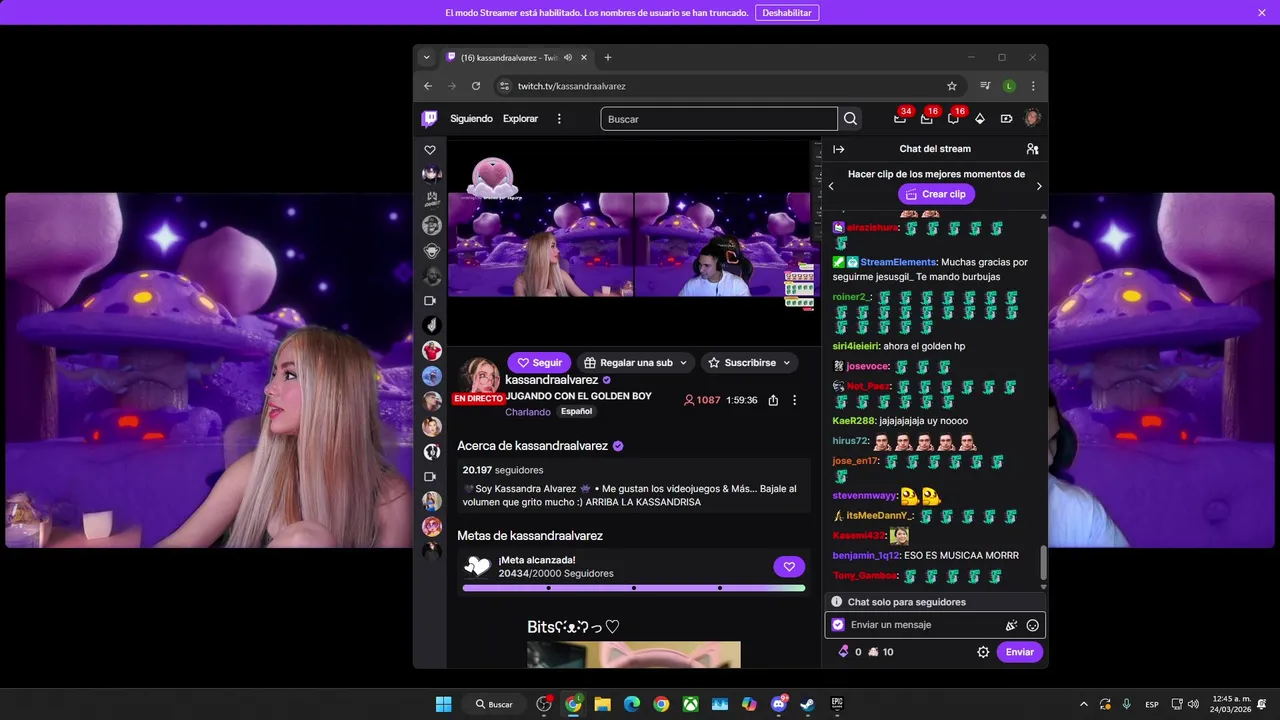Open Windows Start menu
The width and height of the screenshot is (1280, 720).
coord(444,704)
